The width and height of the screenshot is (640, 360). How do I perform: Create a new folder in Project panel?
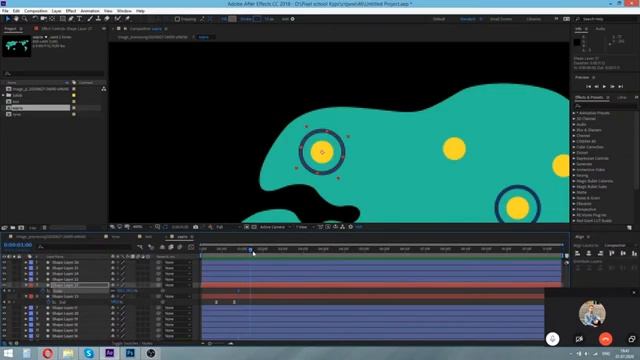[x=13, y=228]
